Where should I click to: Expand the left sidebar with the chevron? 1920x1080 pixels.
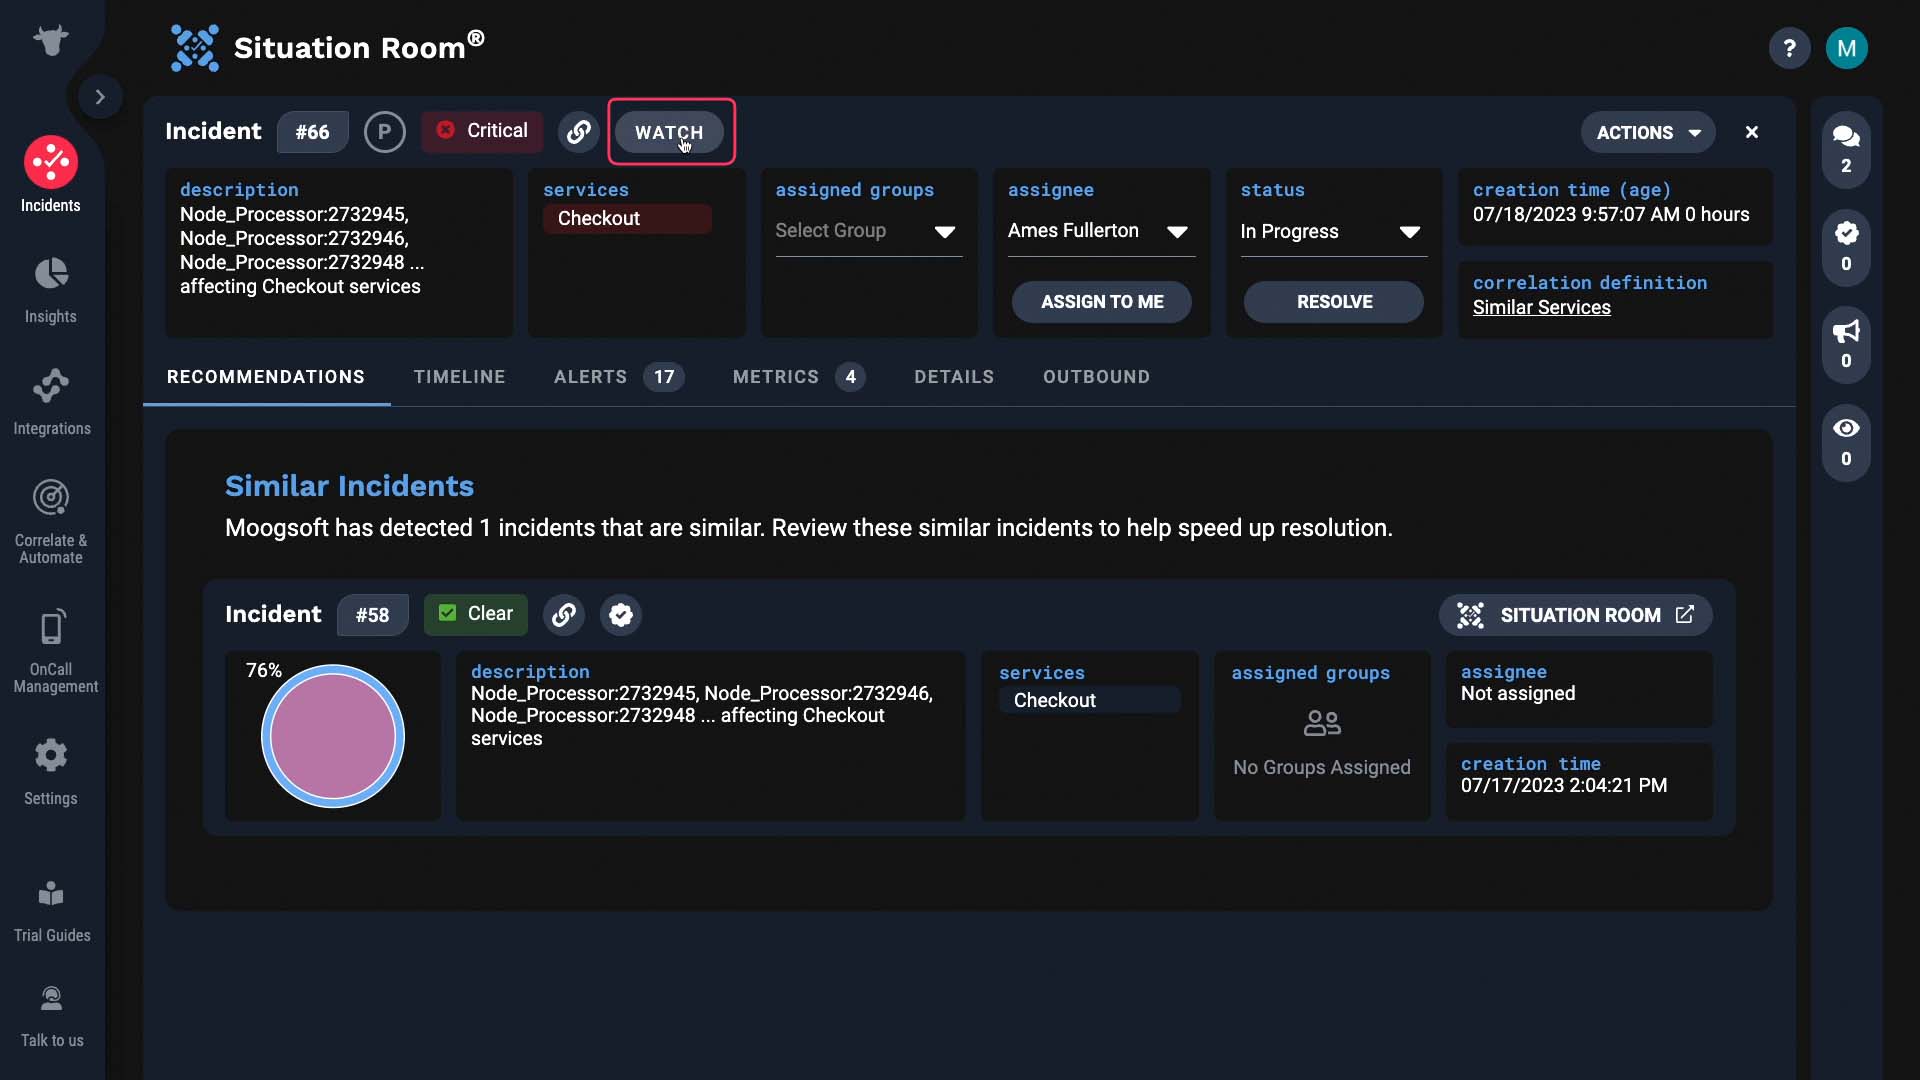pos(100,97)
